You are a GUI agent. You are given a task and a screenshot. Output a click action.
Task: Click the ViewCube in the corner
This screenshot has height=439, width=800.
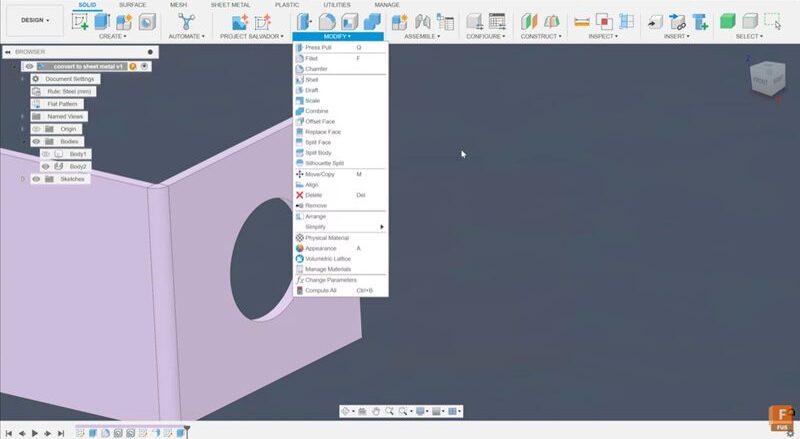coord(767,78)
